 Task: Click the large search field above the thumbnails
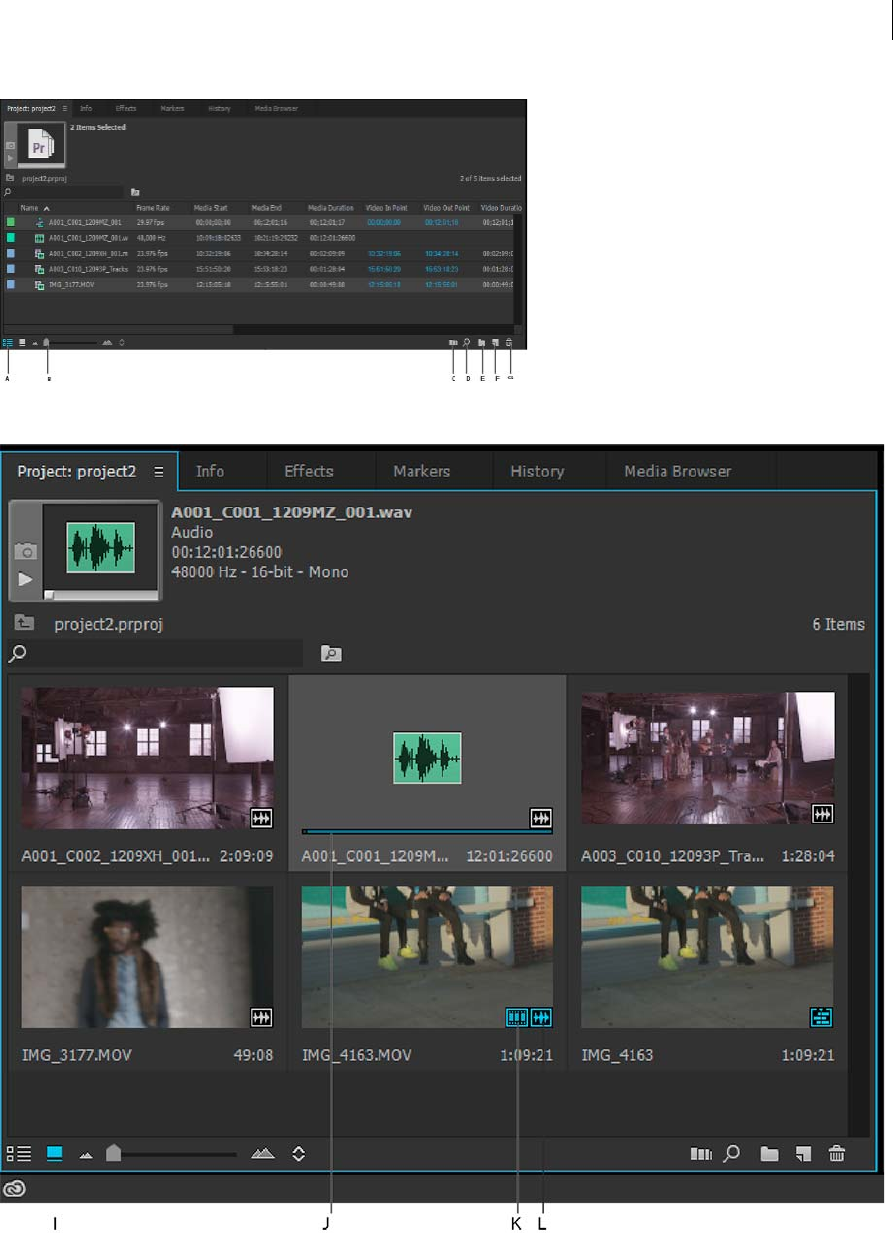160,654
